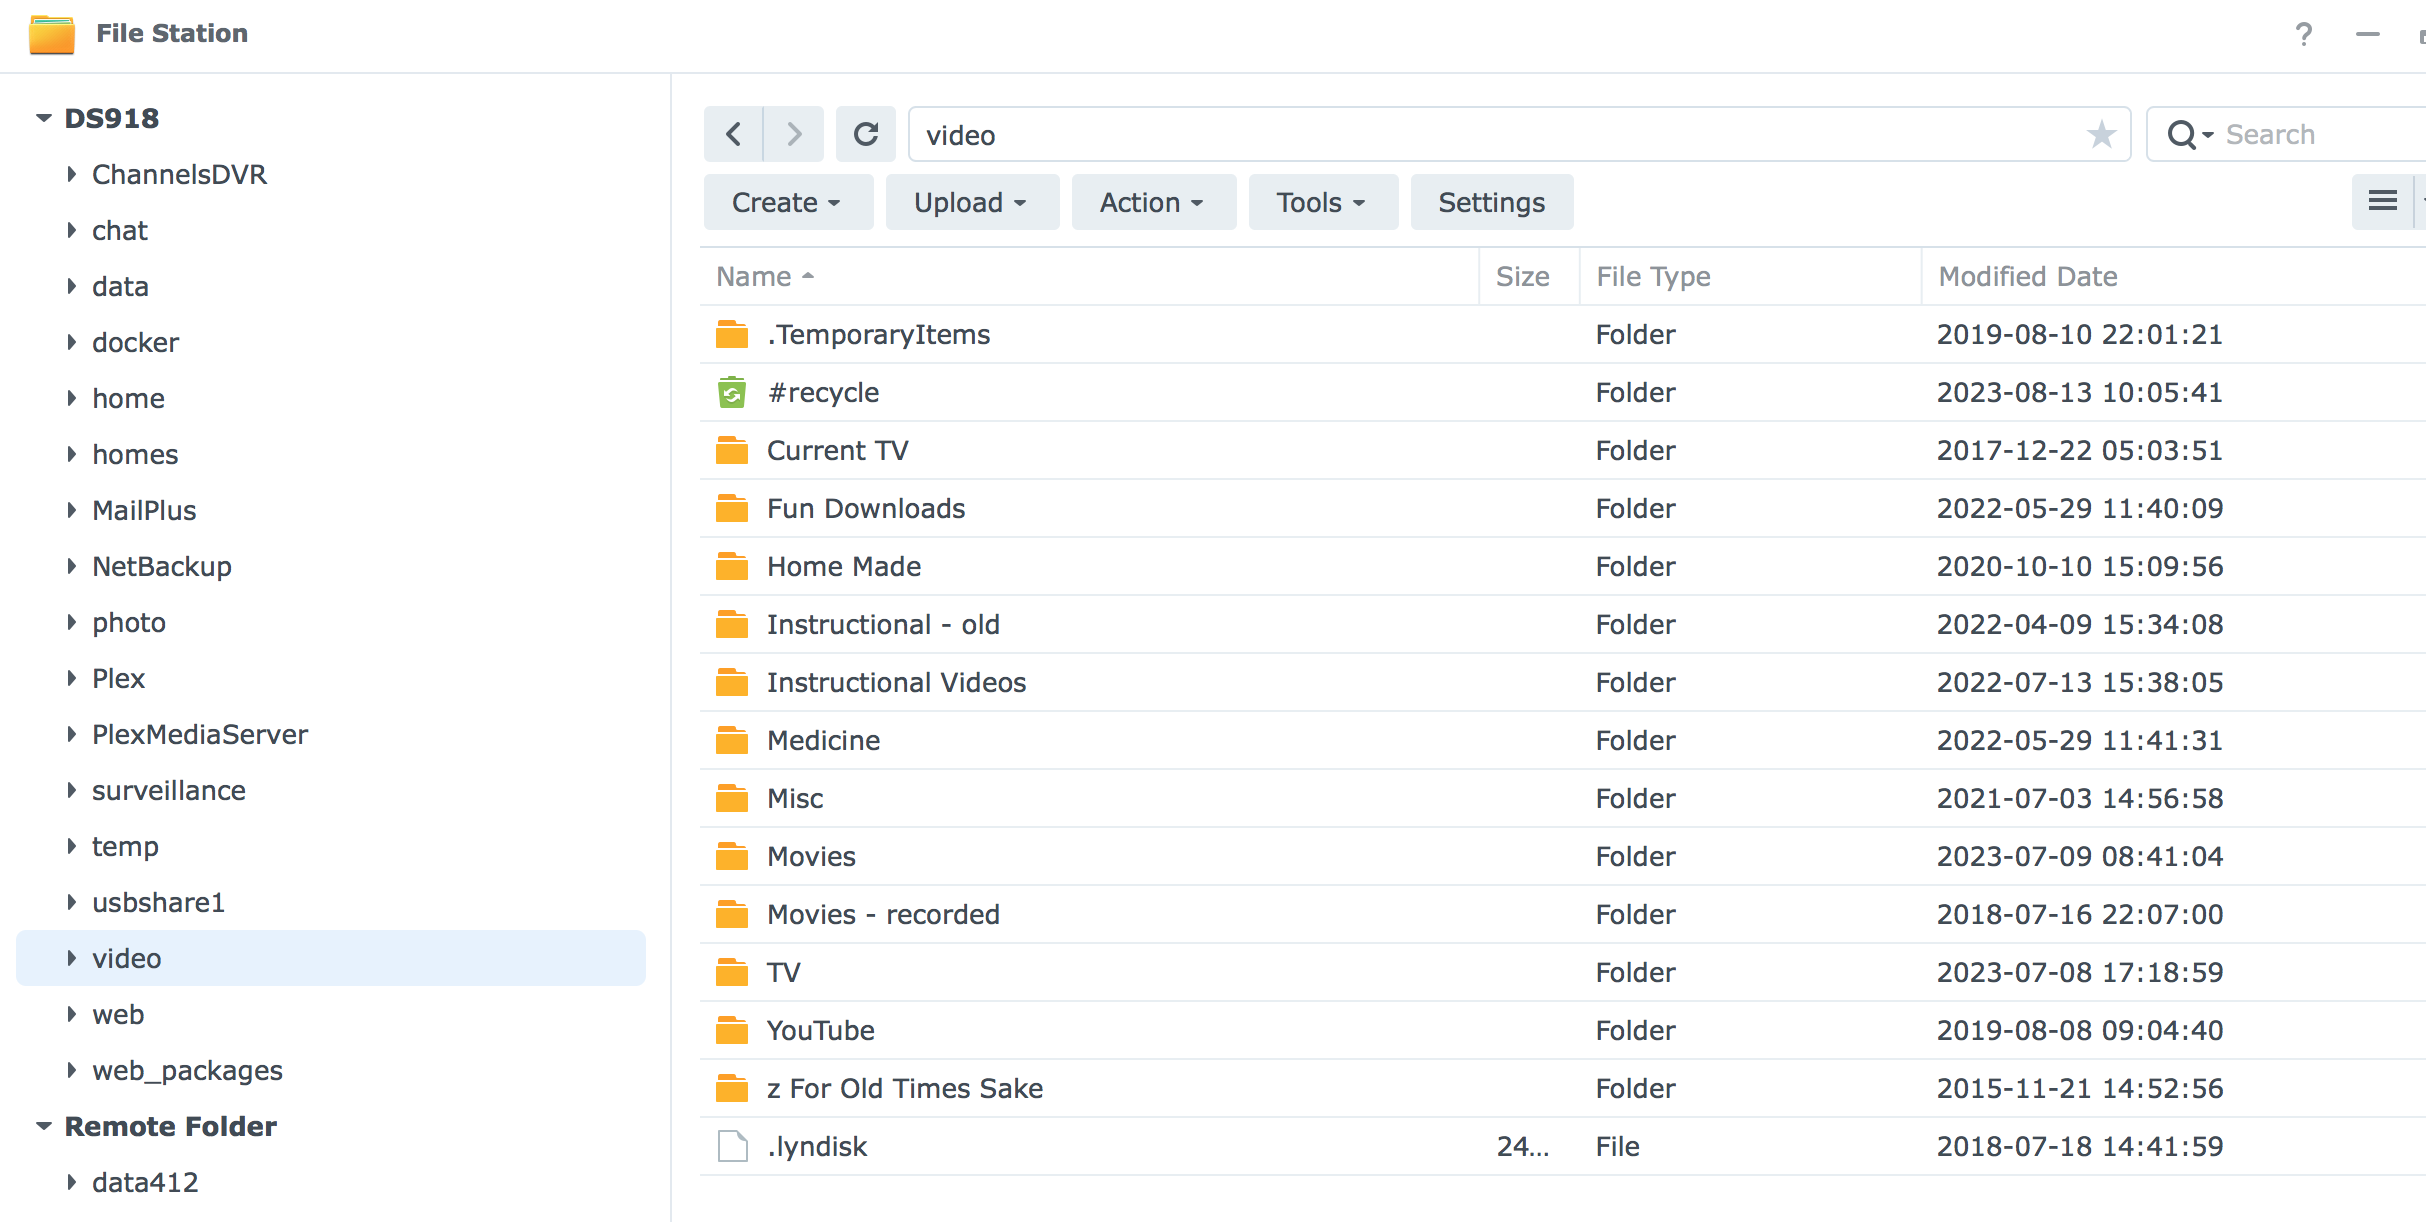2426x1222 pixels.
Task: Sort by the Modified Date column
Action: (x=2028, y=276)
